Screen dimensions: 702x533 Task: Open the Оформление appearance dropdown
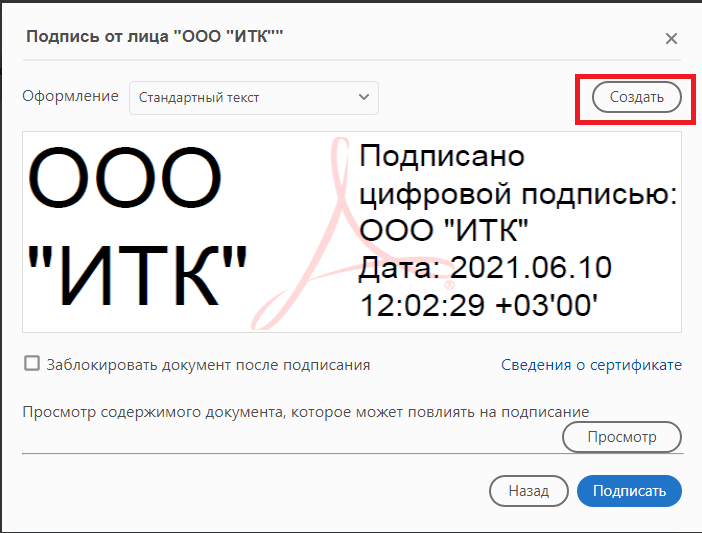coord(253,97)
